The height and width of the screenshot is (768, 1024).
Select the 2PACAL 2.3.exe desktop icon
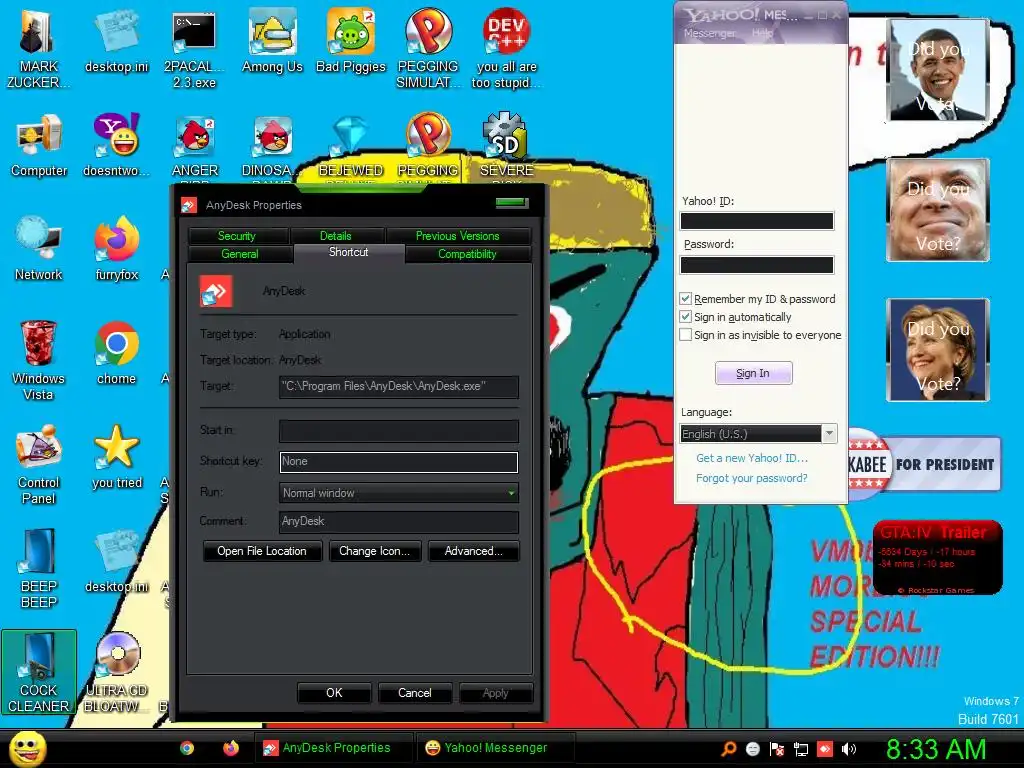click(x=194, y=49)
